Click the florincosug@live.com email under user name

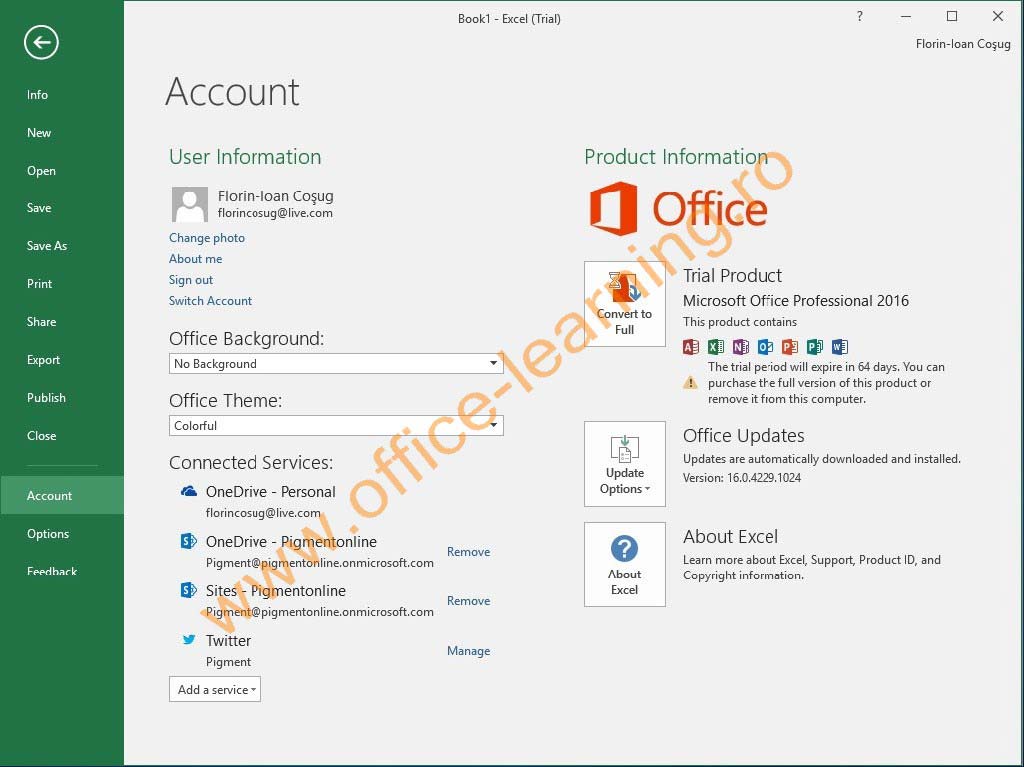[275, 213]
